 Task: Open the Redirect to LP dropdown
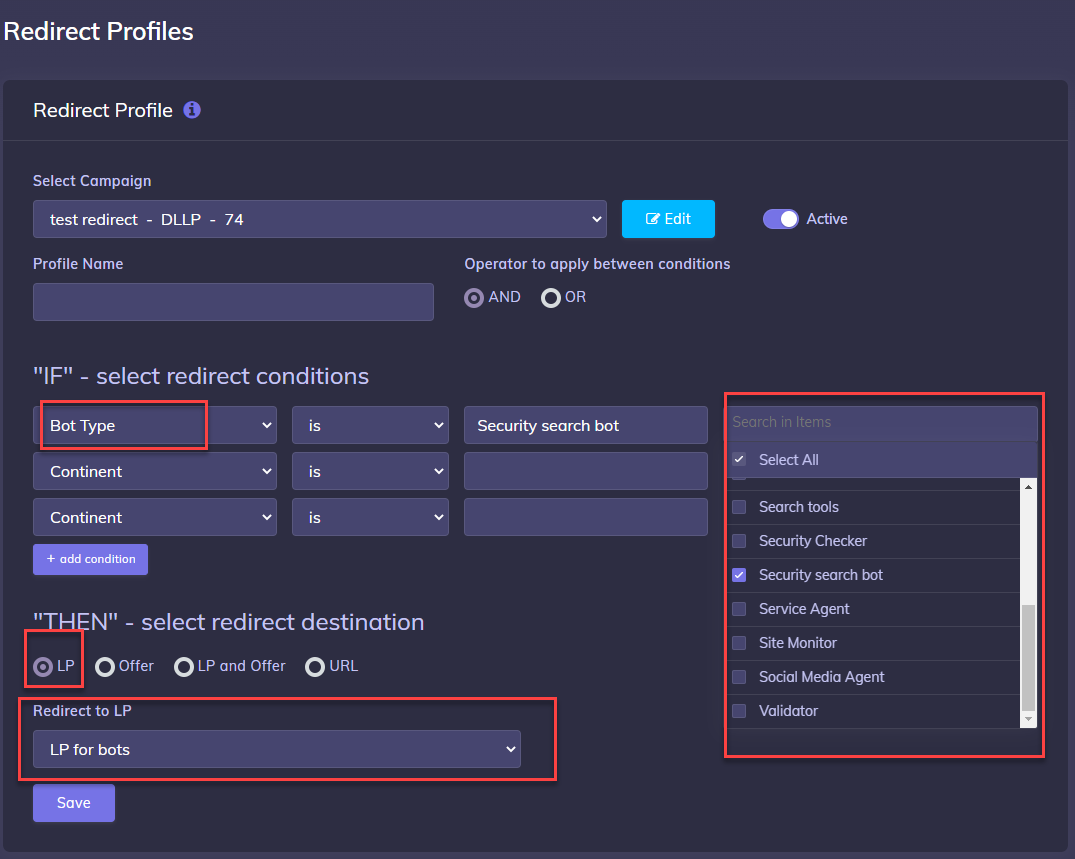276,748
